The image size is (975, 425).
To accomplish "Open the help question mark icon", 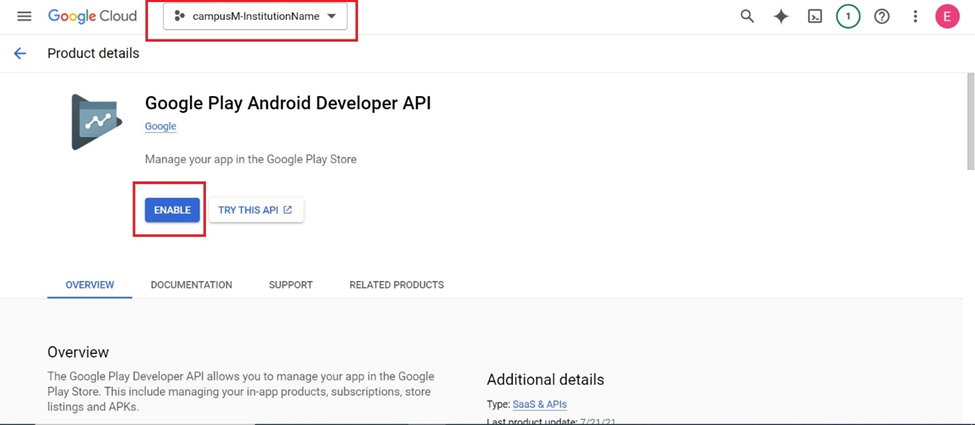I will coord(882,17).
